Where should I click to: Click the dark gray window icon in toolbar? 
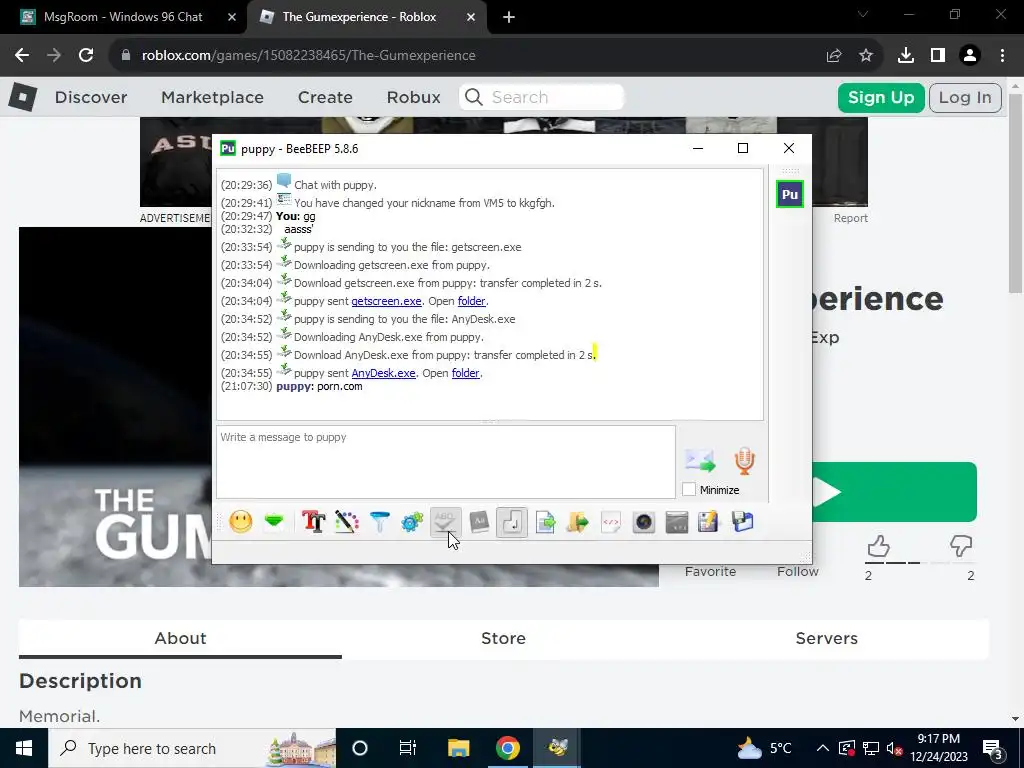coord(677,522)
